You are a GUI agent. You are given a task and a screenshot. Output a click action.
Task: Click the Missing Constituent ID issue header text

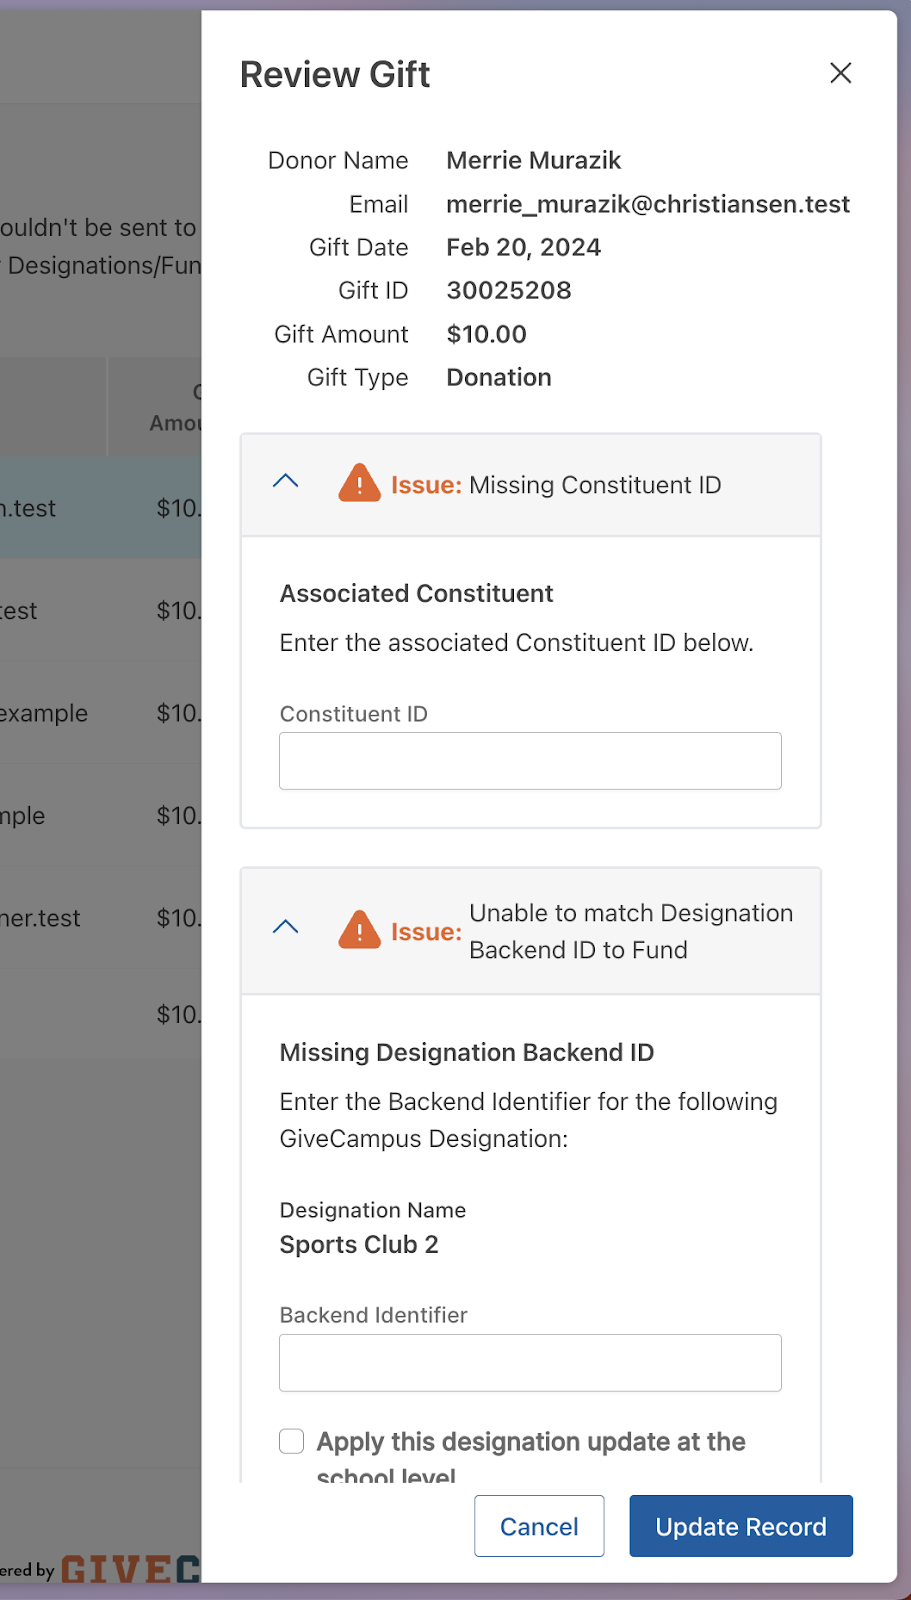(594, 485)
